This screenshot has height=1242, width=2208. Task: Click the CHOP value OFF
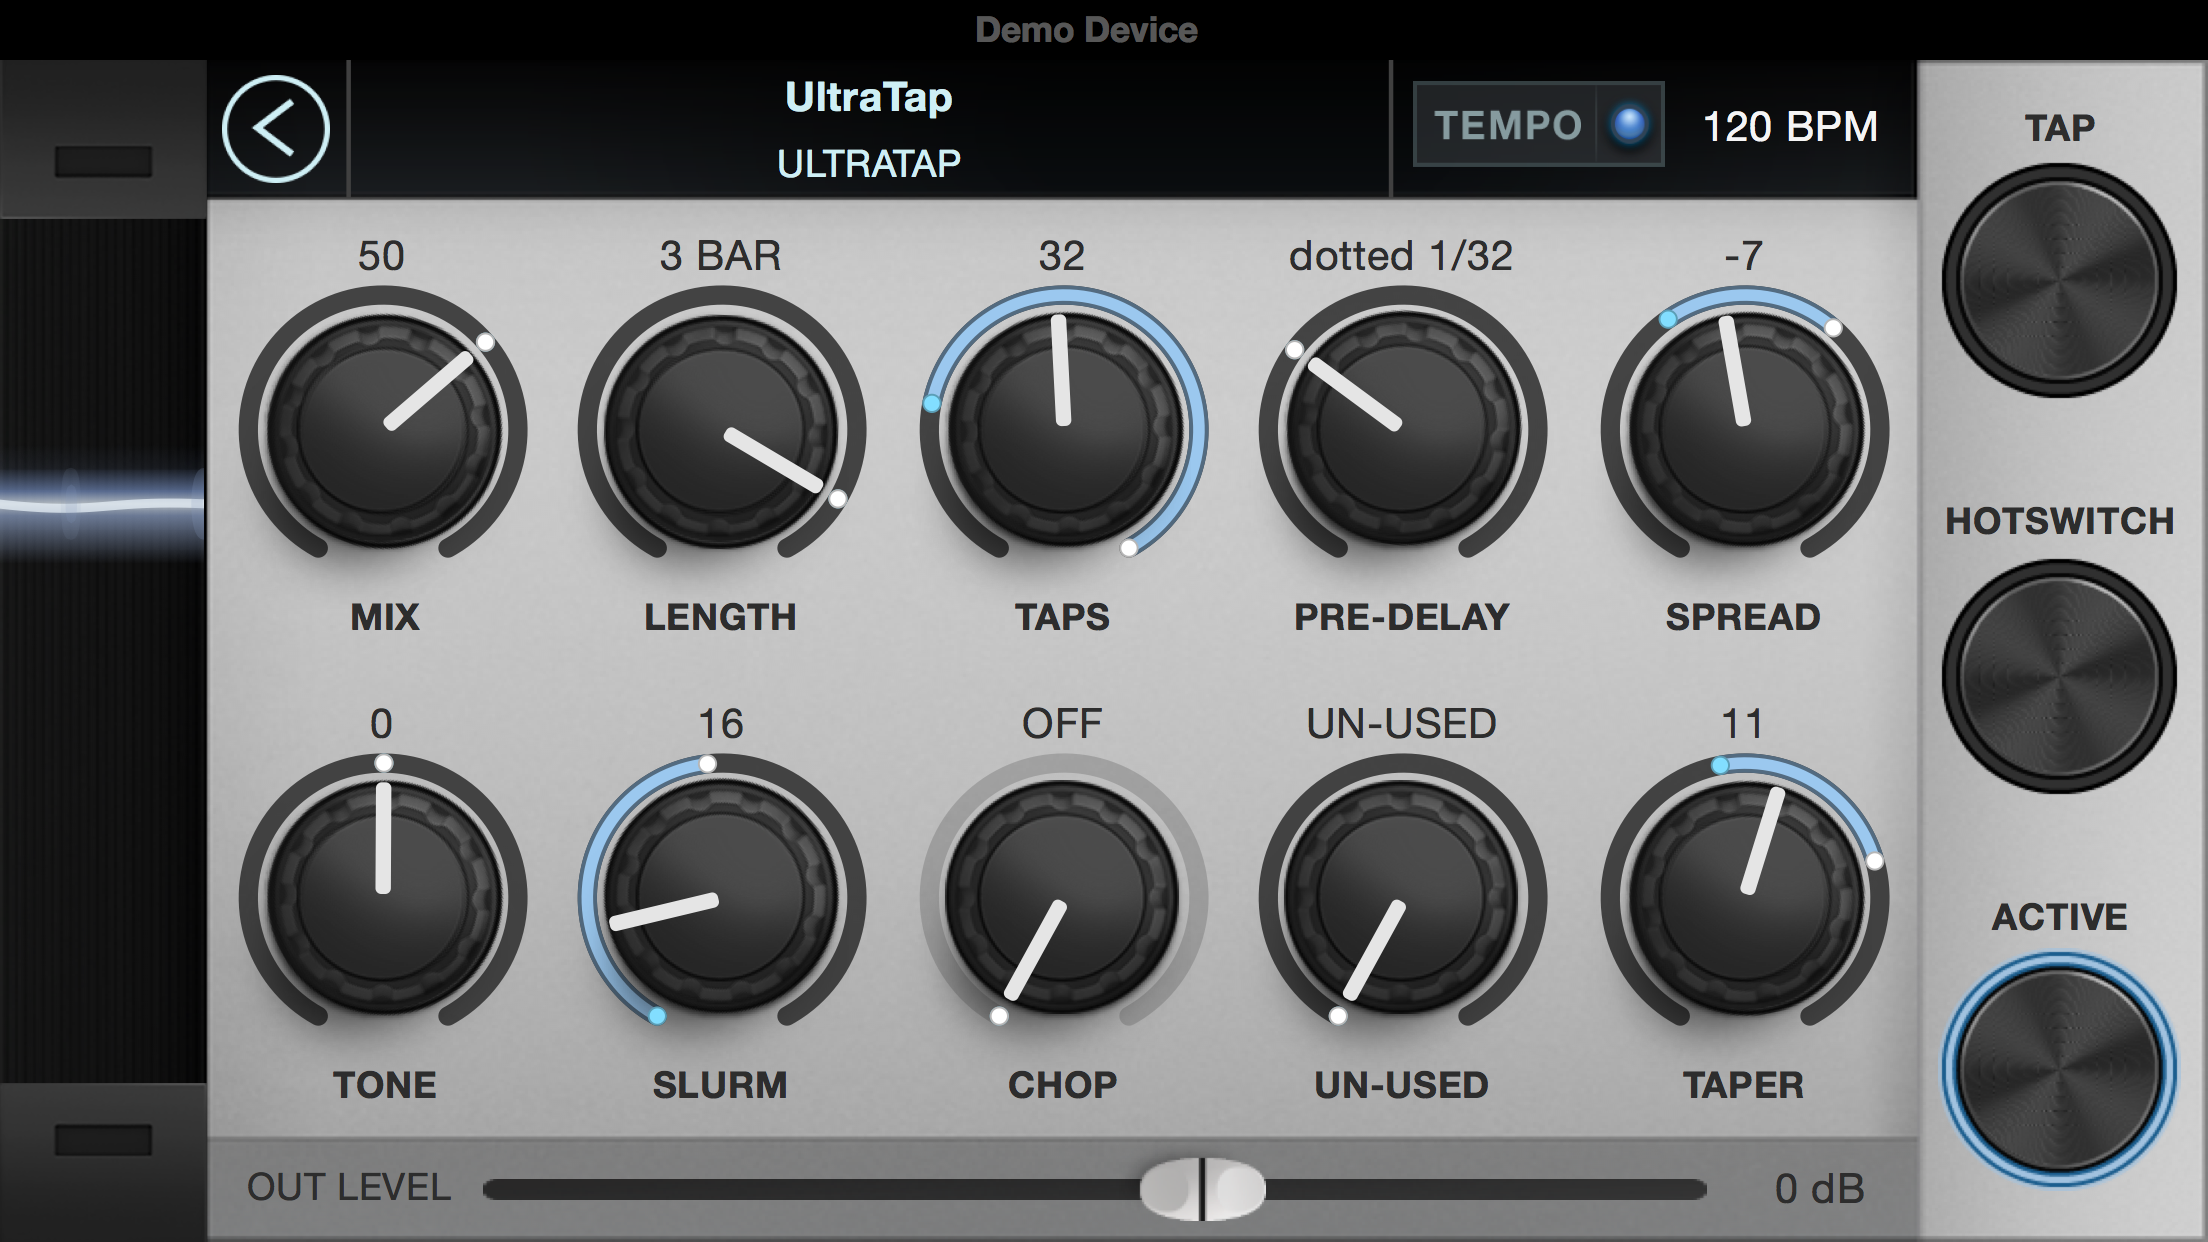(1062, 724)
